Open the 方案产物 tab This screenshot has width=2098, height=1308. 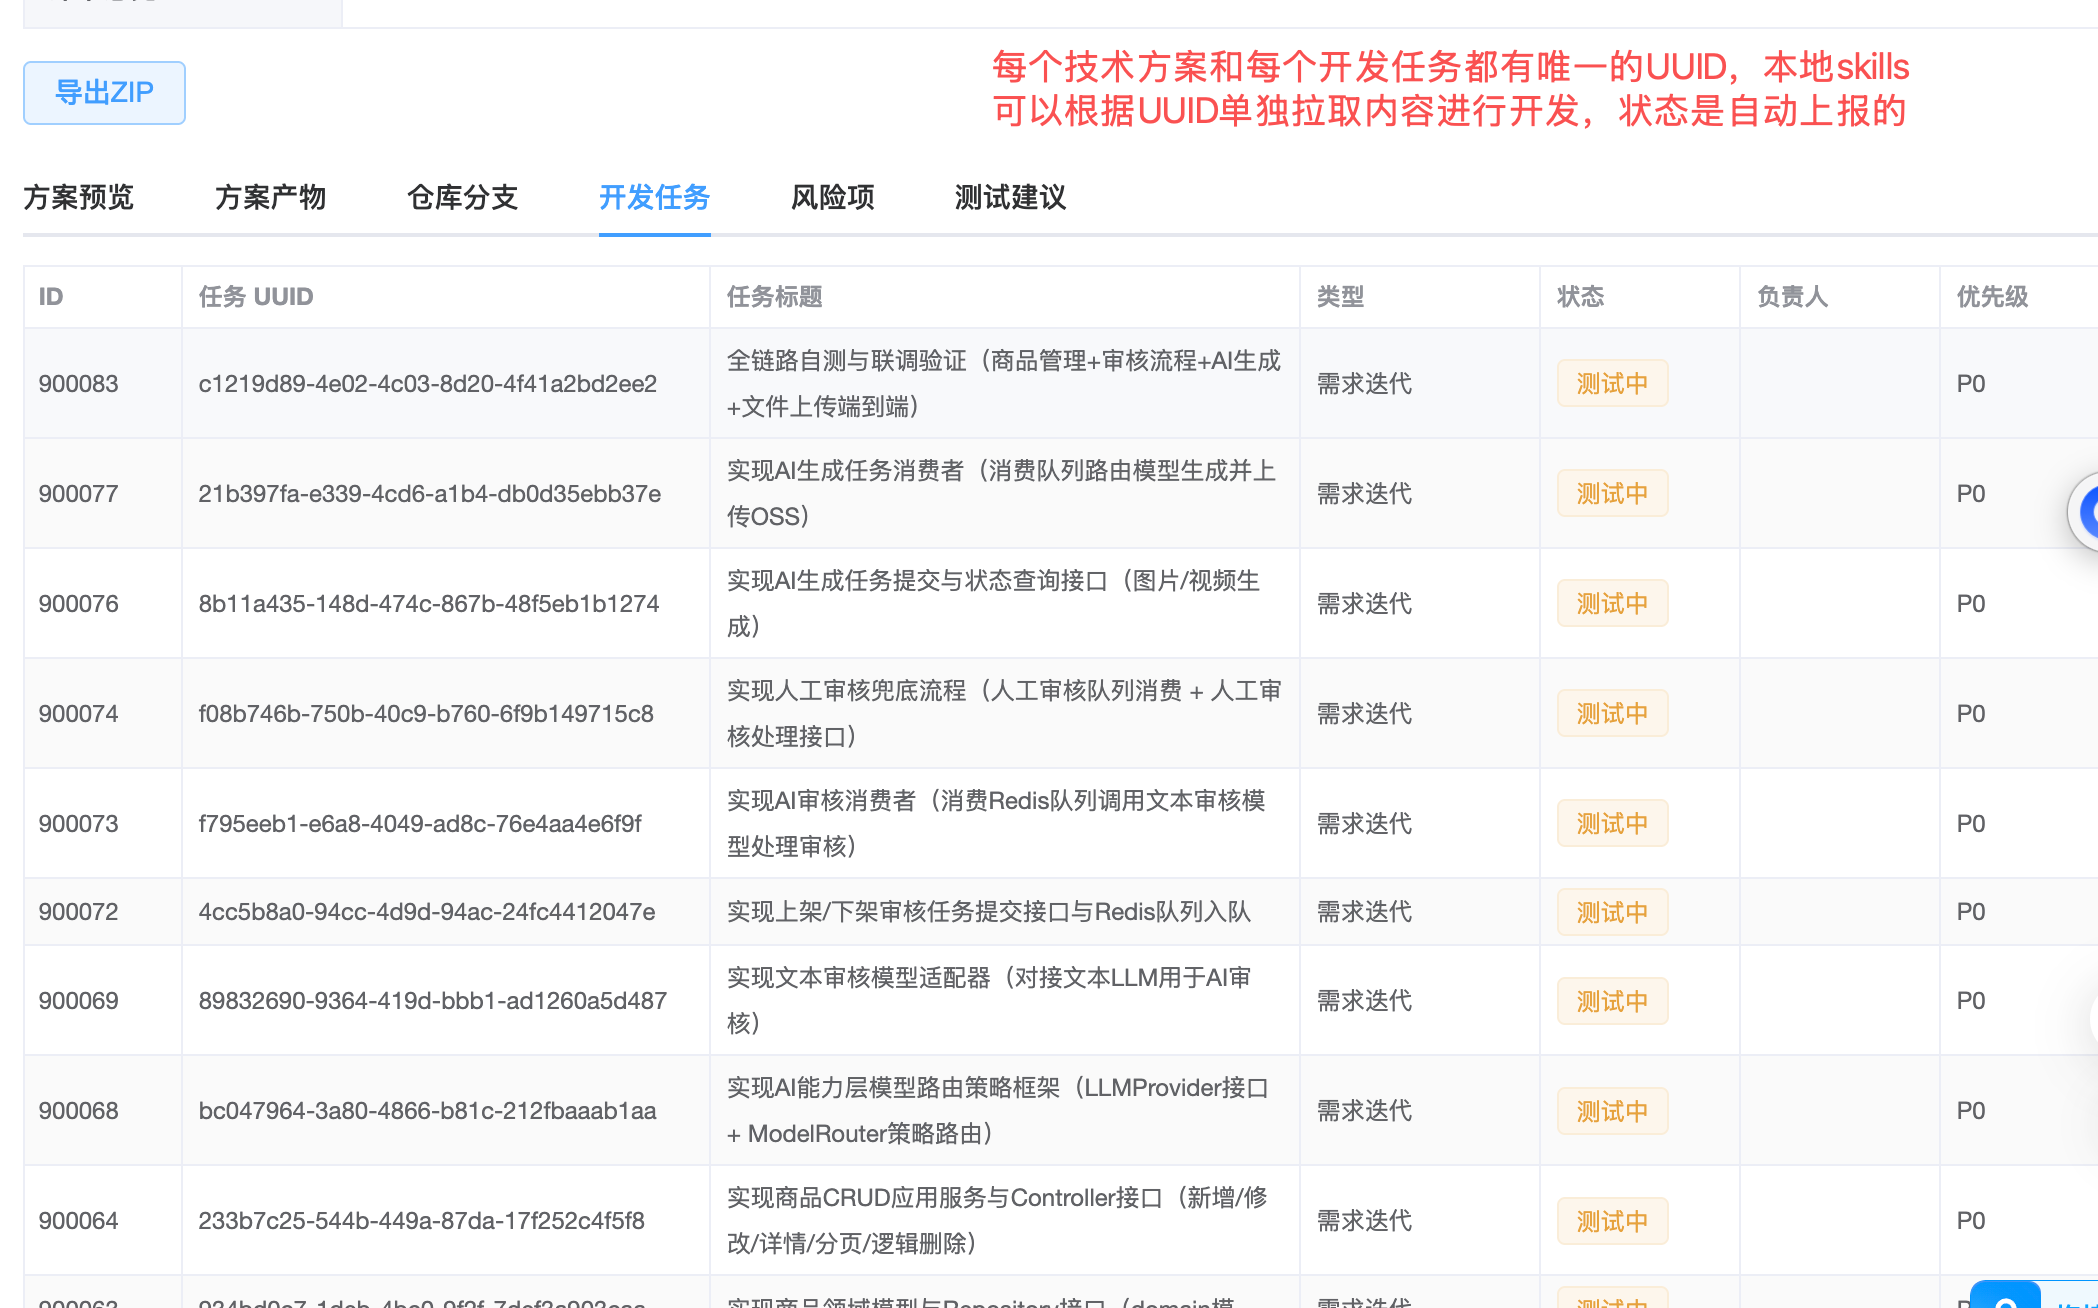(x=271, y=197)
